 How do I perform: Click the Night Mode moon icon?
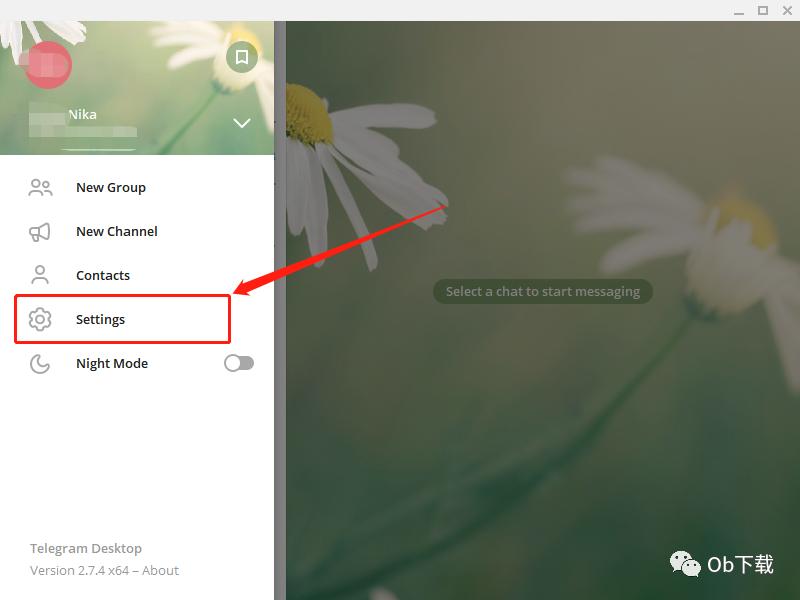coord(40,364)
